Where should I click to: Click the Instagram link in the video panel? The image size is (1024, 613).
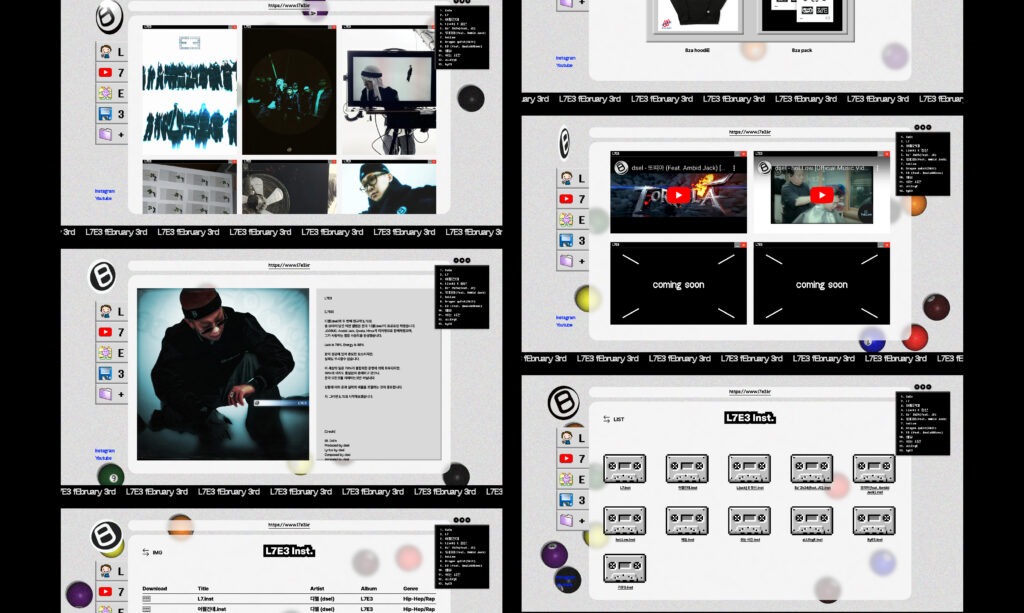point(566,317)
